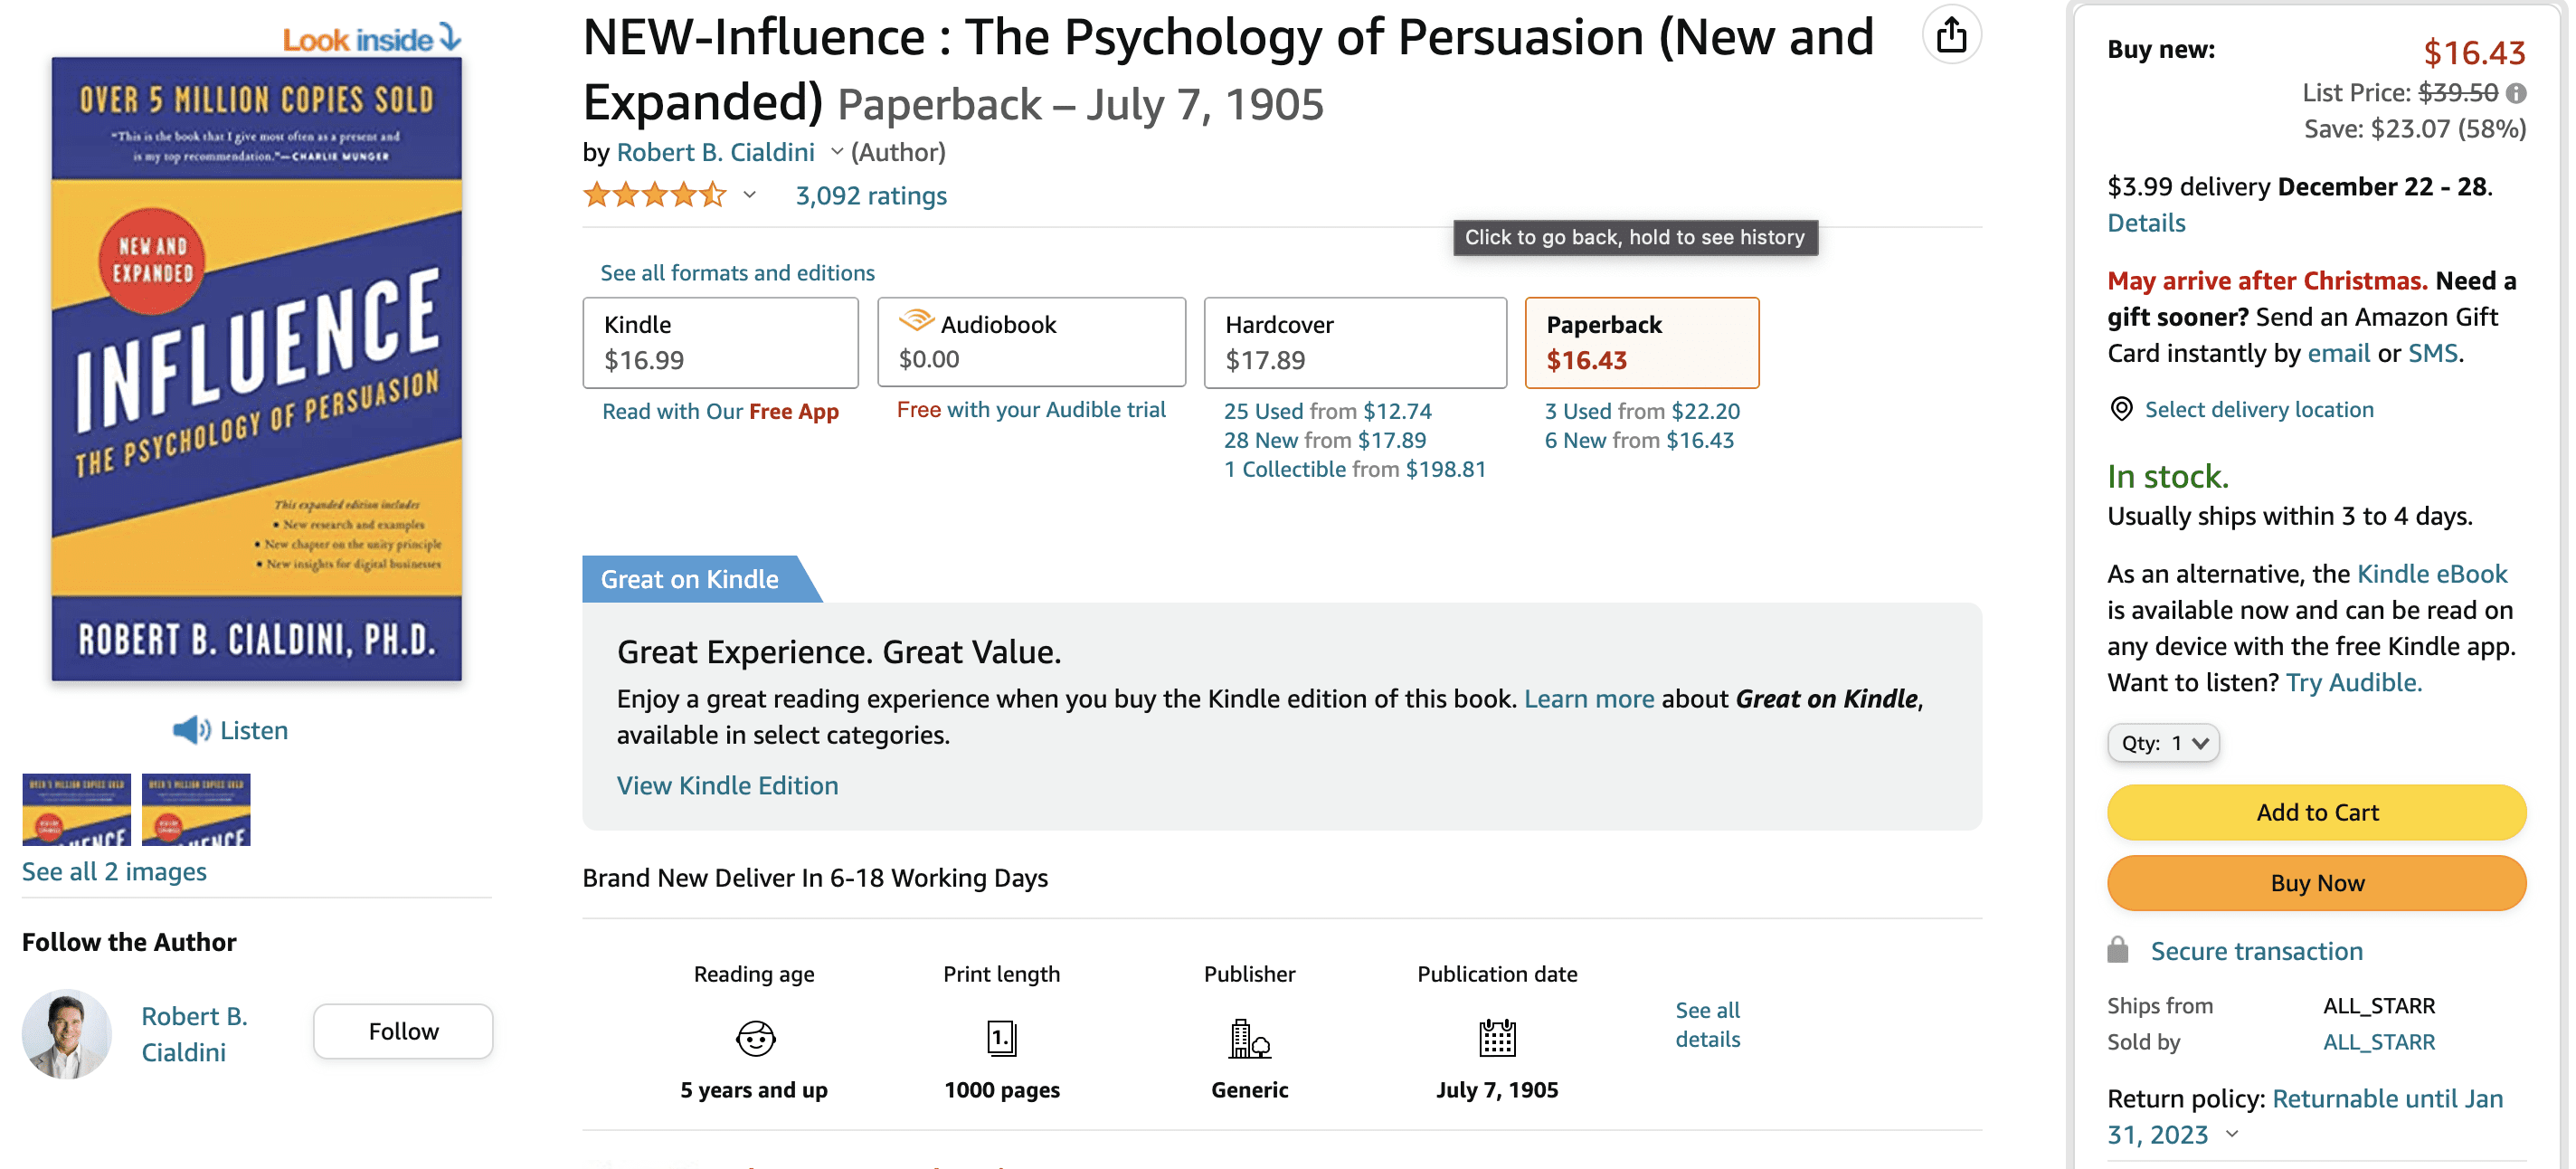Screen dimensions: 2576x1169
Task: Click the Publisher building icon
Action: (x=1248, y=1037)
